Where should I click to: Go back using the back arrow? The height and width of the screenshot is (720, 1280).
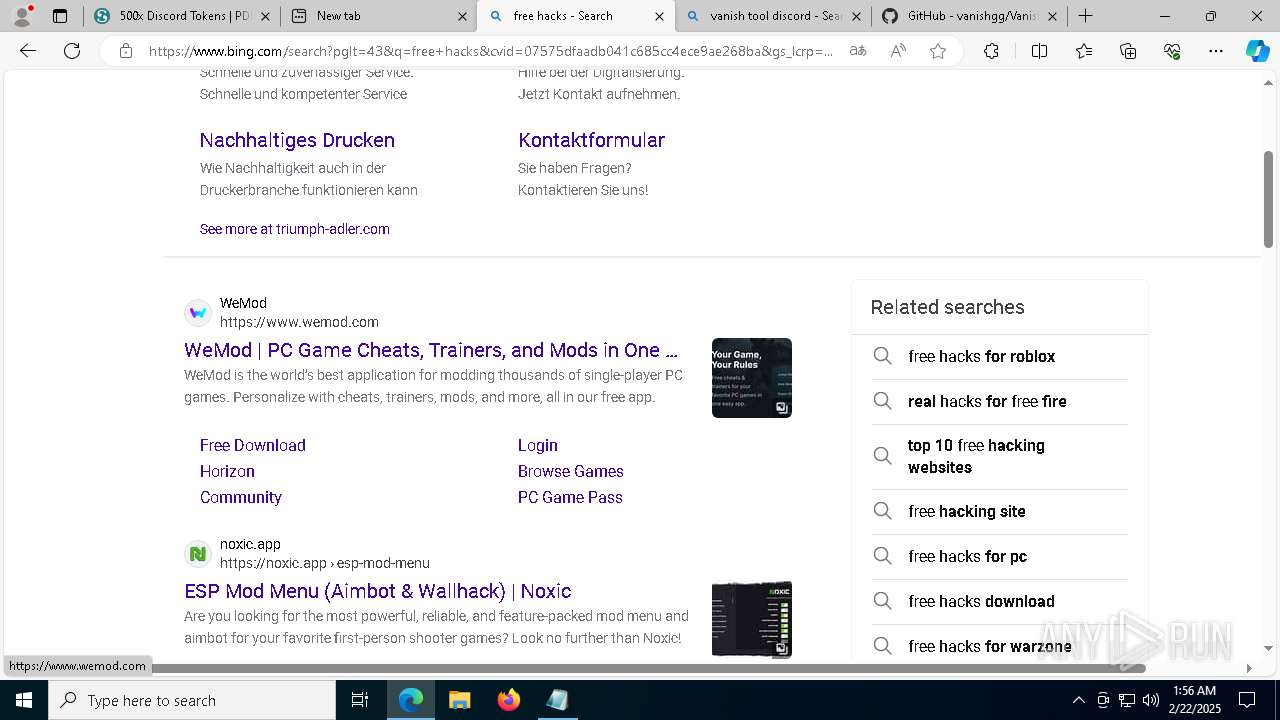(x=28, y=51)
